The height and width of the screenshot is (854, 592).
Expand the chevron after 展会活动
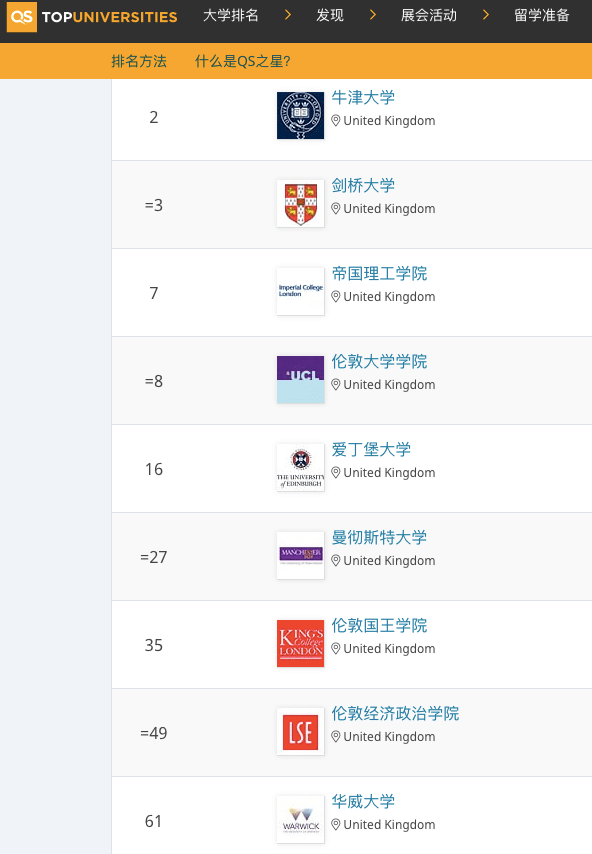click(x=485, y=15)
